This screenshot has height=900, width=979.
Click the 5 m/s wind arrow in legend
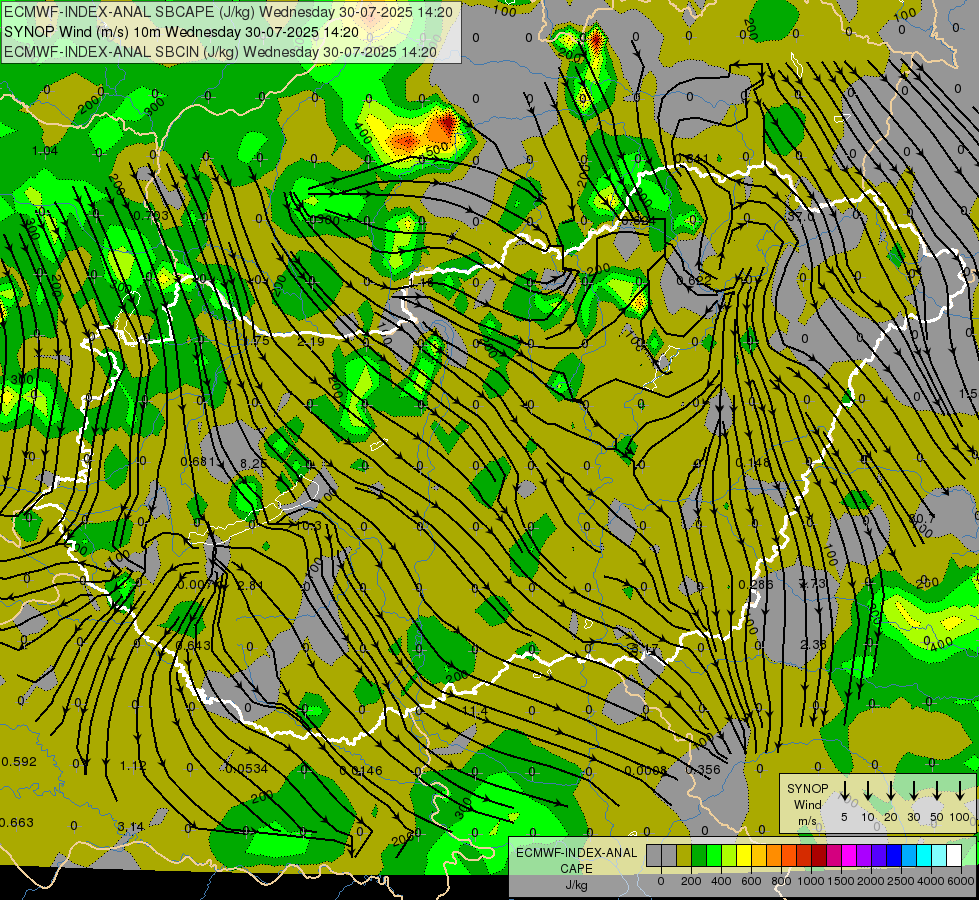(844, 791)
